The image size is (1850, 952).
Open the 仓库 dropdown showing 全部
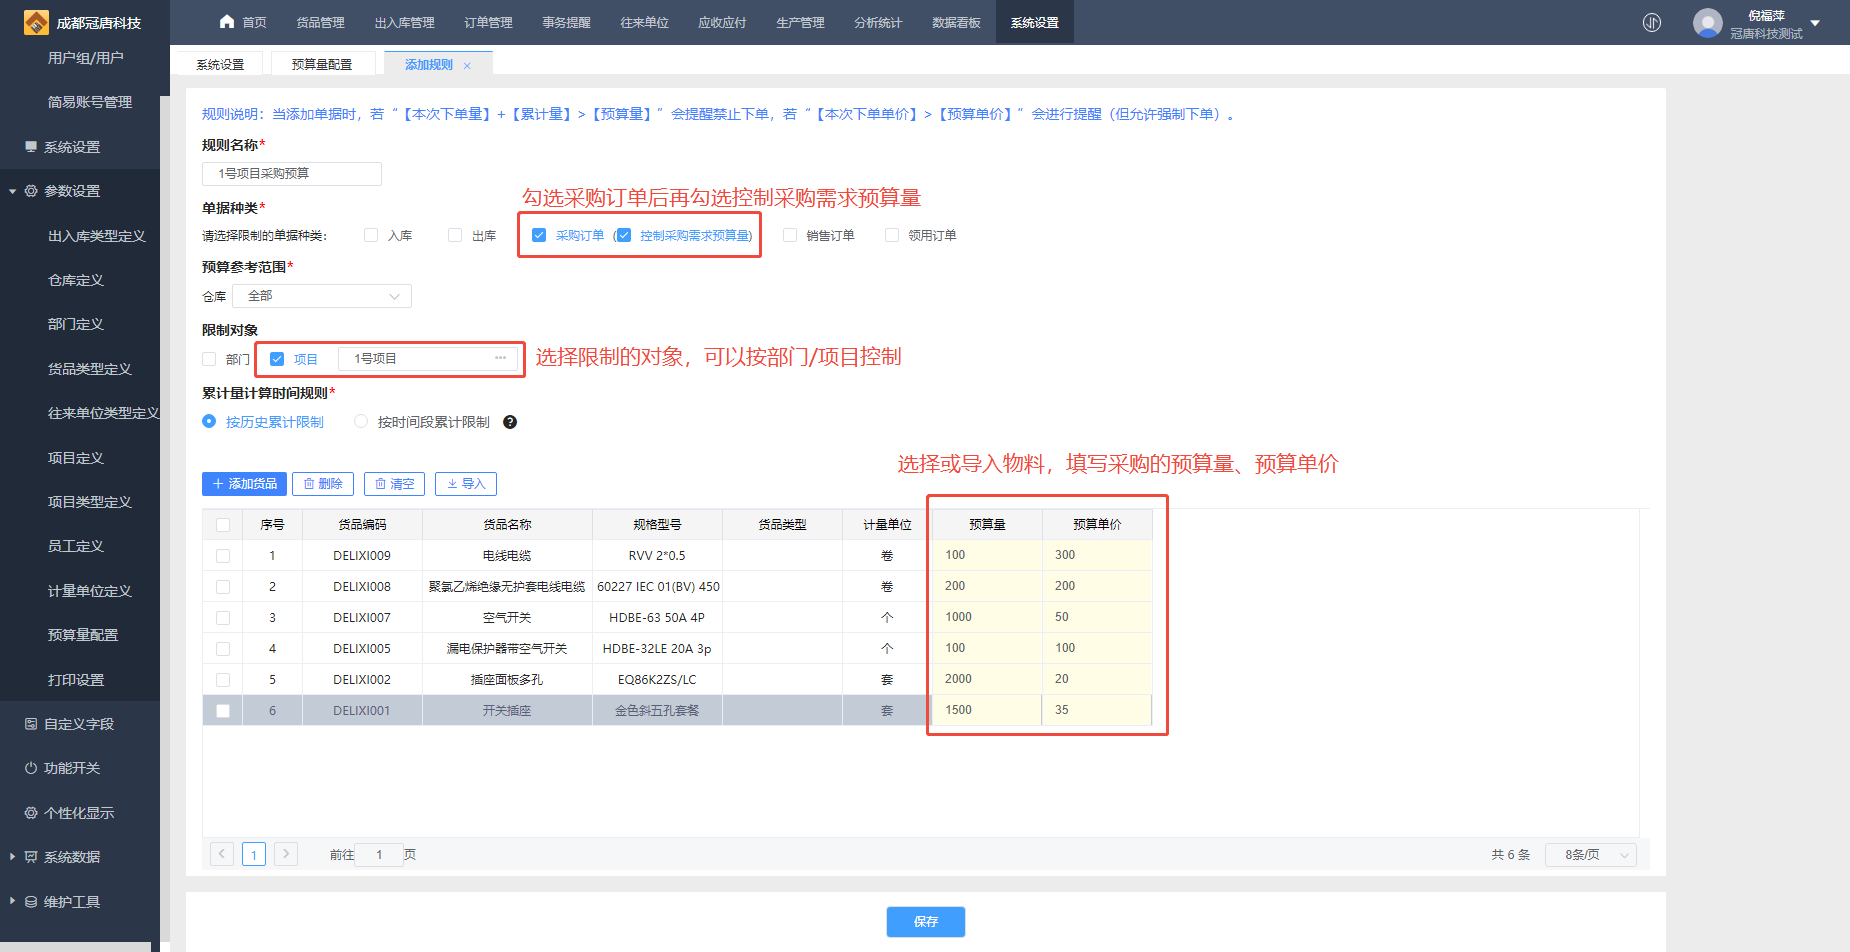pos(322,296)
